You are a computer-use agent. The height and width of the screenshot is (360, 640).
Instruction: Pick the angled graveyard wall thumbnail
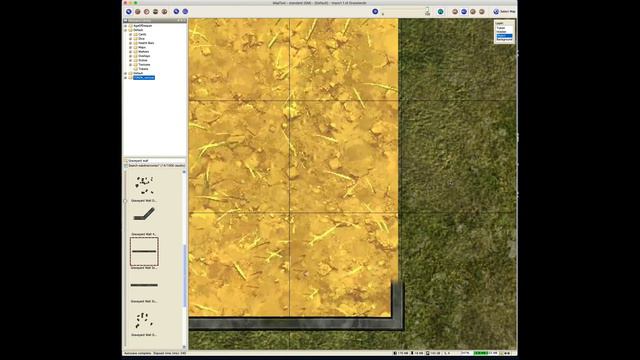coord(144,214)
